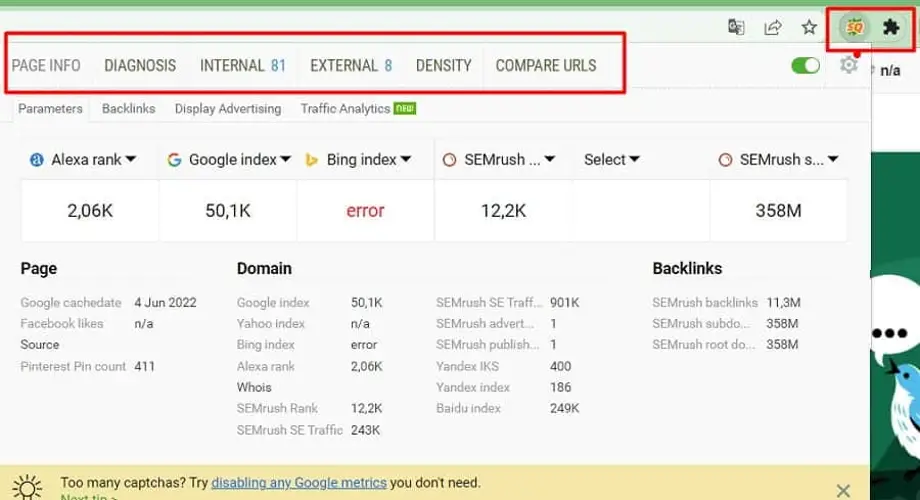Click the Yandex IKS value 400

point(560,366)
